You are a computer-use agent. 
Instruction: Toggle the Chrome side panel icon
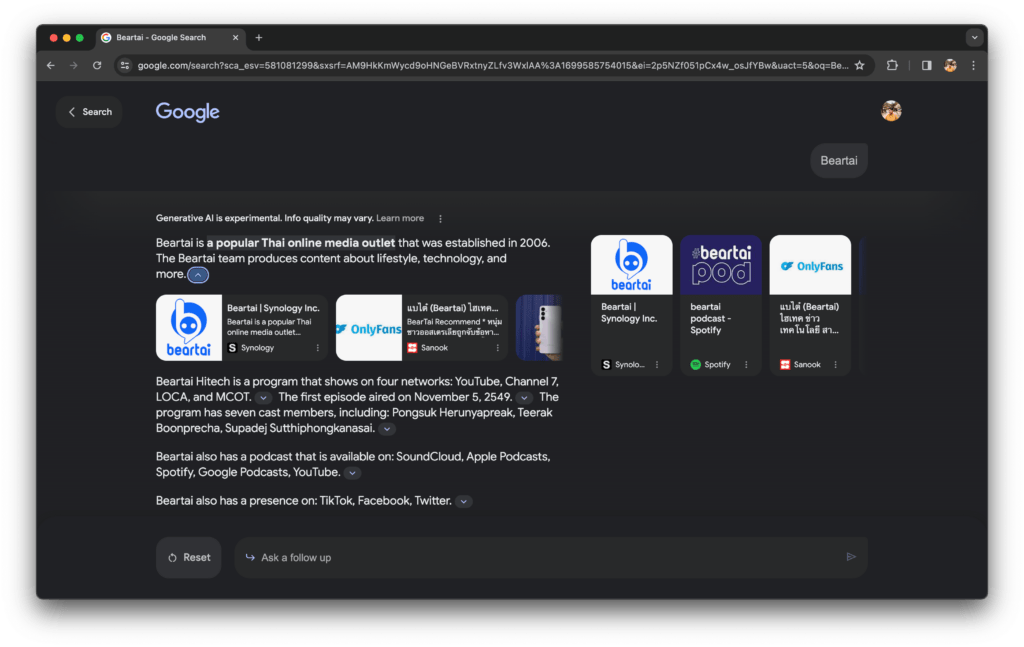[x=926, y=65]
